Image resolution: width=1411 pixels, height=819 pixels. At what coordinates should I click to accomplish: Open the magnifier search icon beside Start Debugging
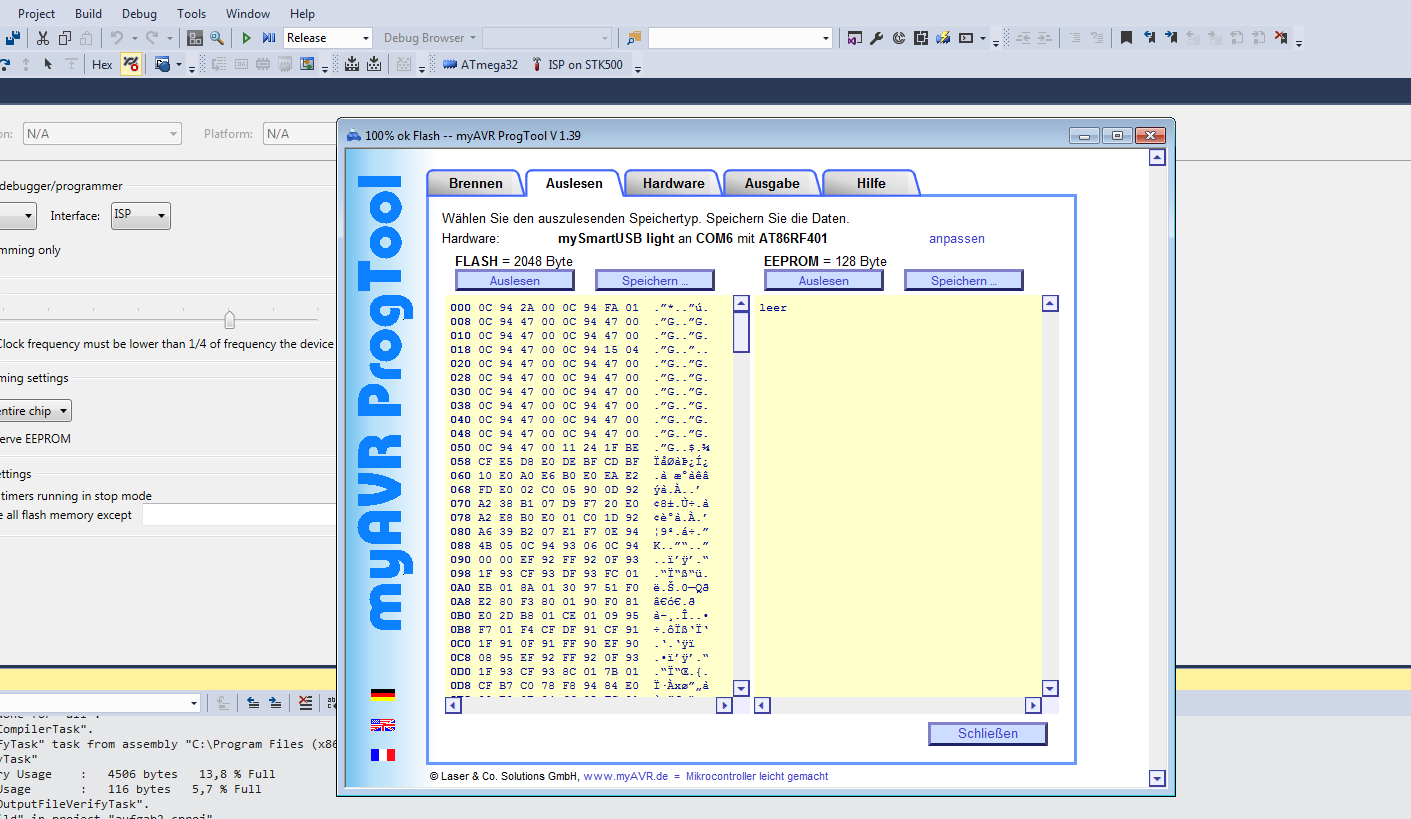pyautogui.click(x=216, y=38)
